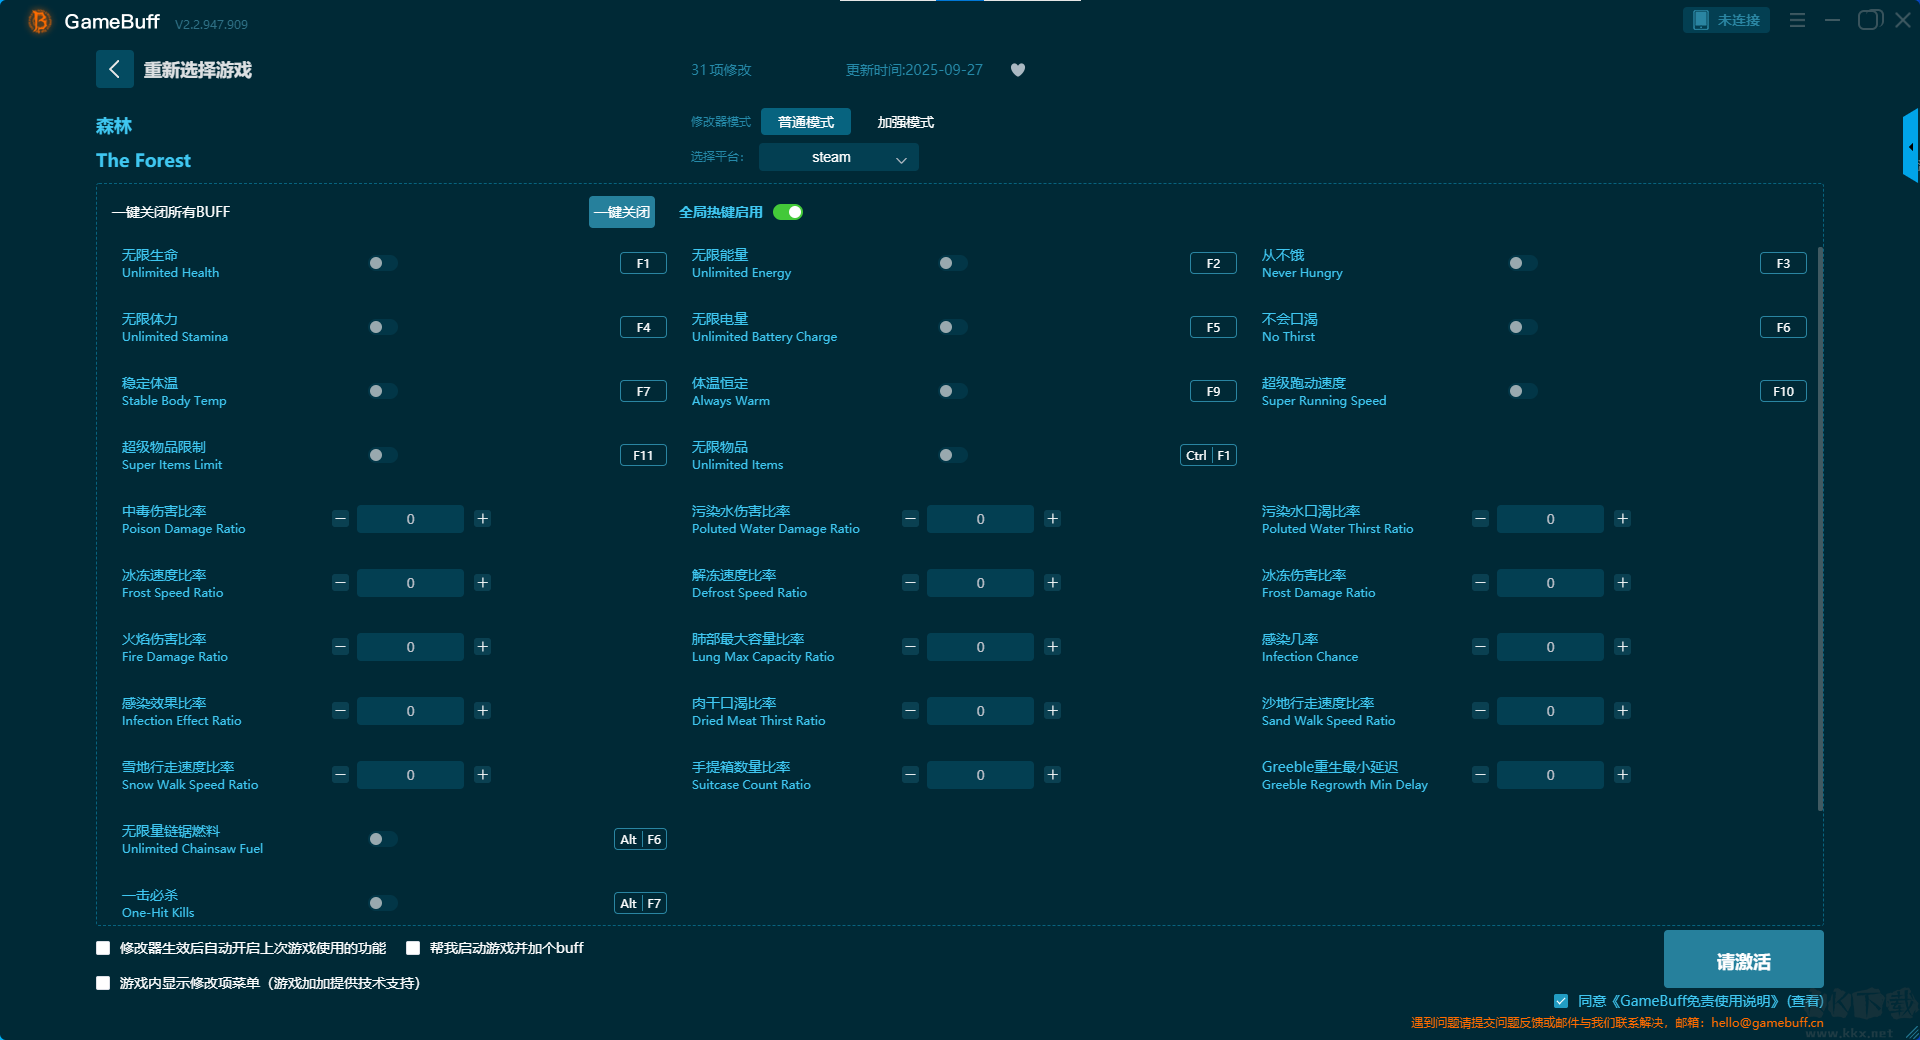1920x1040 pixels.
Task: Decrease Dried Meat Thirst Ratio value
Action: click(910, 711)
